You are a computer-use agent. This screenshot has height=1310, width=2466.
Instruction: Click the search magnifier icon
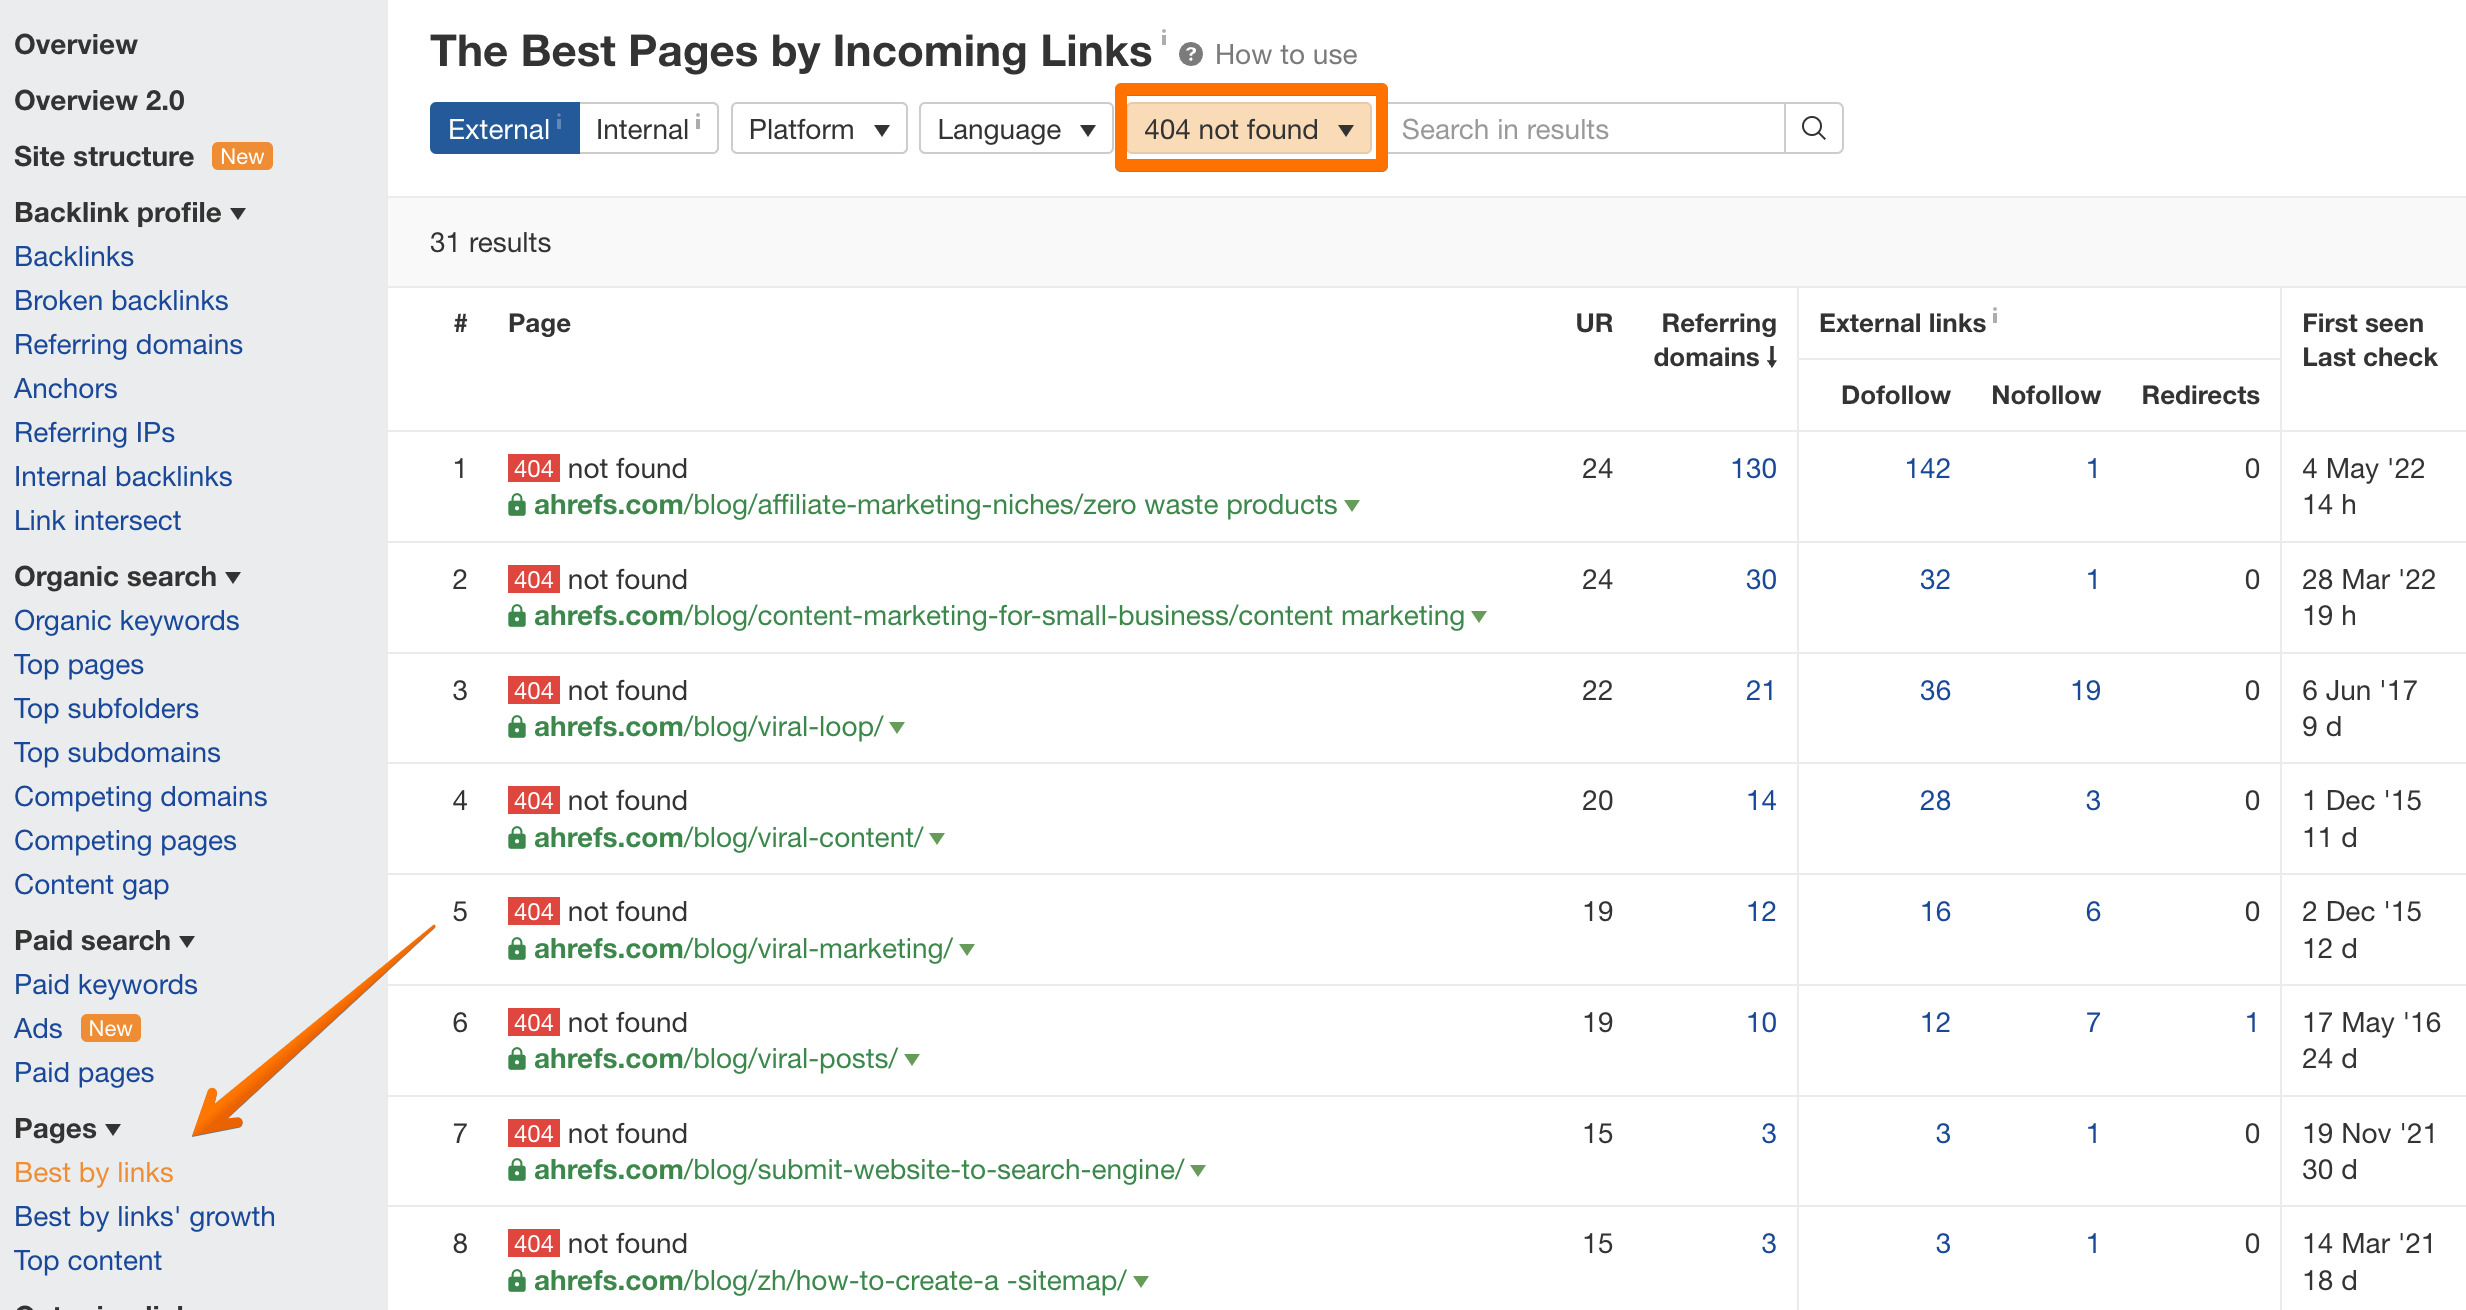1813,128
